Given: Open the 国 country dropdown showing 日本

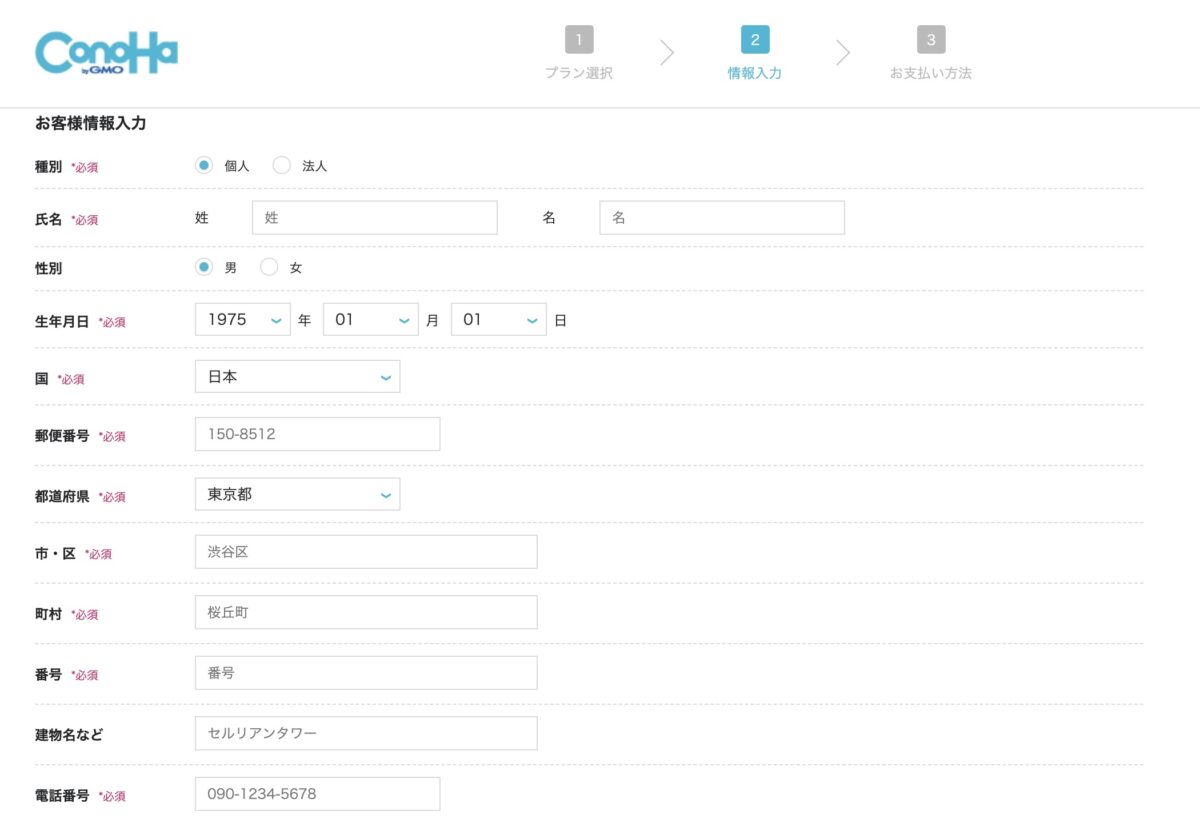Looking at the screenshot, I should (297, 377).
